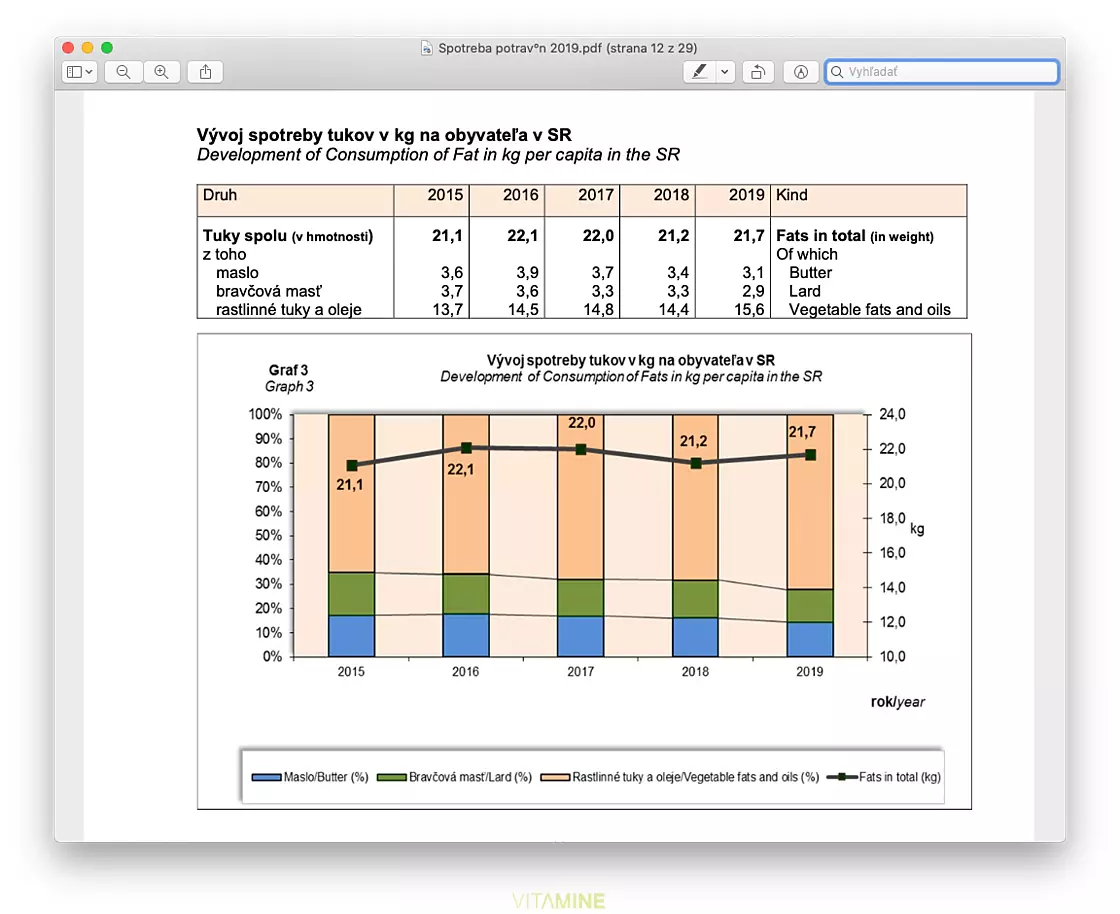
Task: Click the 22,0 data label on chart
Action: [x=581, y=423]
